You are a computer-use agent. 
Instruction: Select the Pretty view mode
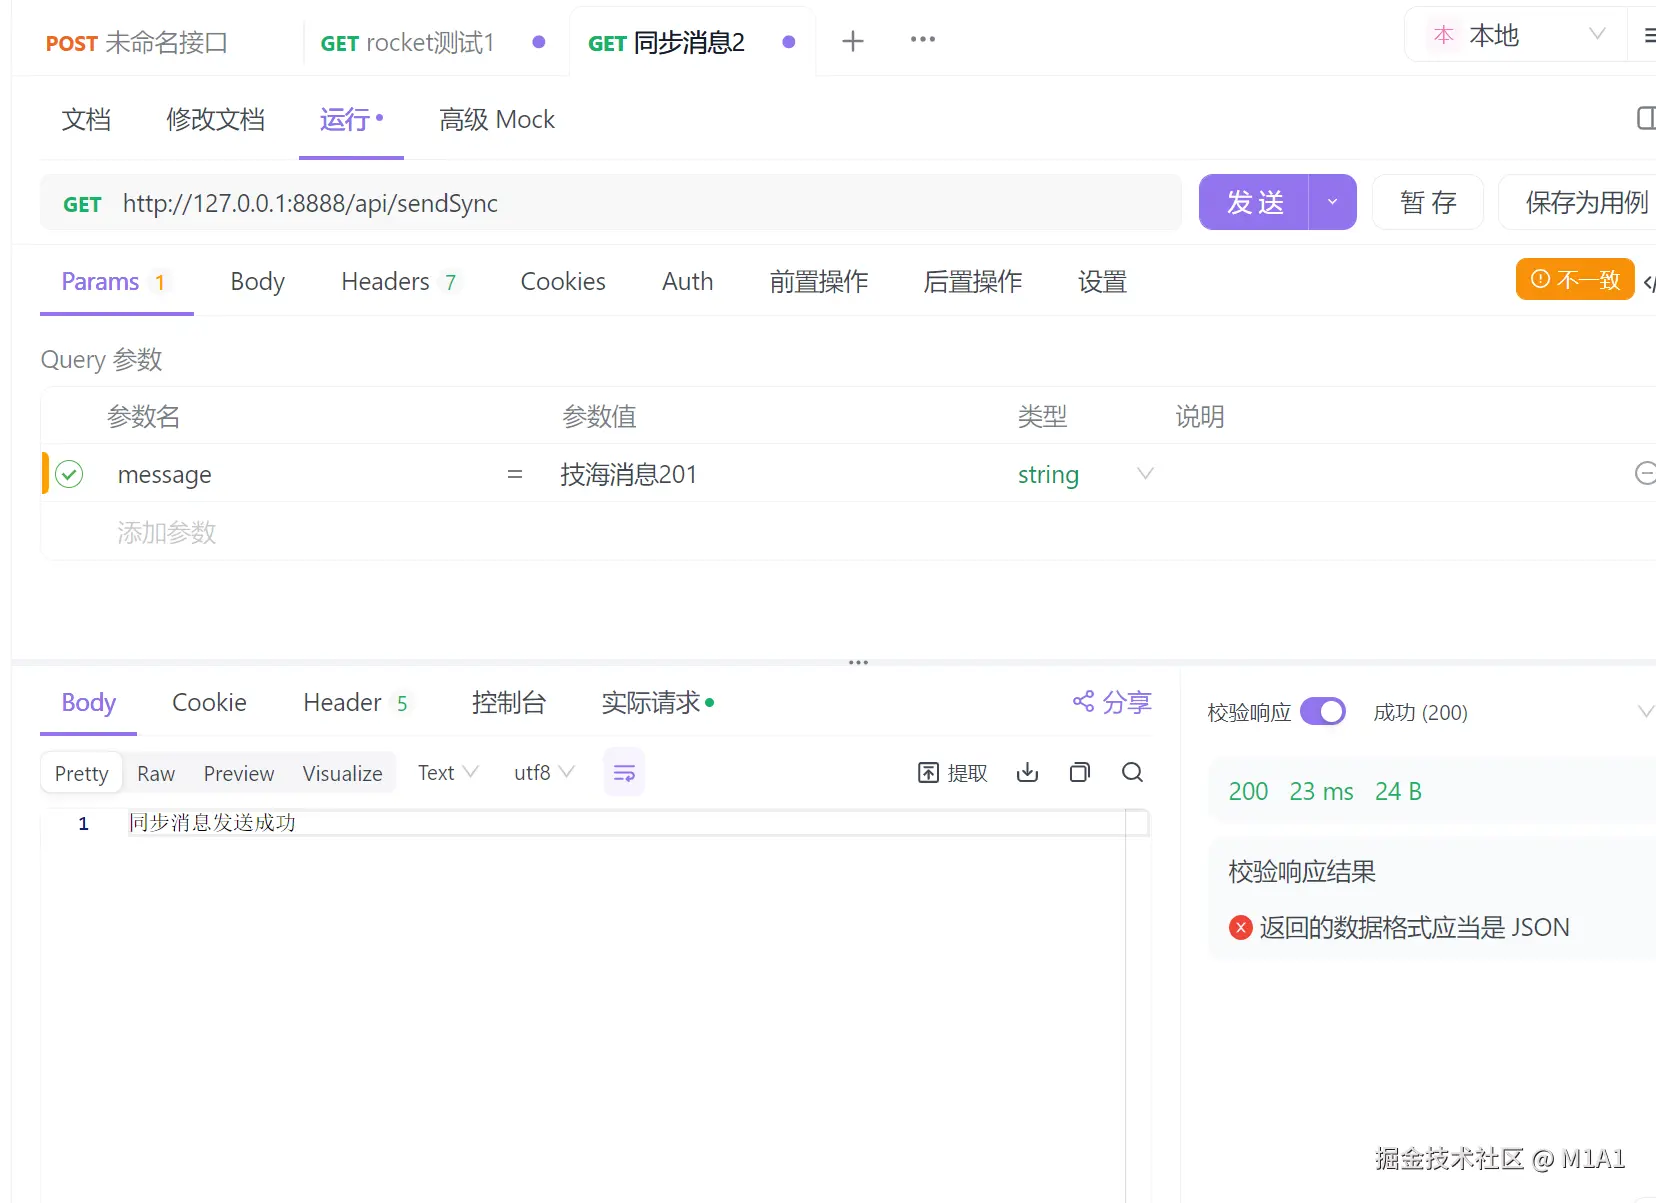pyautogui.click(x=82, y=773)
